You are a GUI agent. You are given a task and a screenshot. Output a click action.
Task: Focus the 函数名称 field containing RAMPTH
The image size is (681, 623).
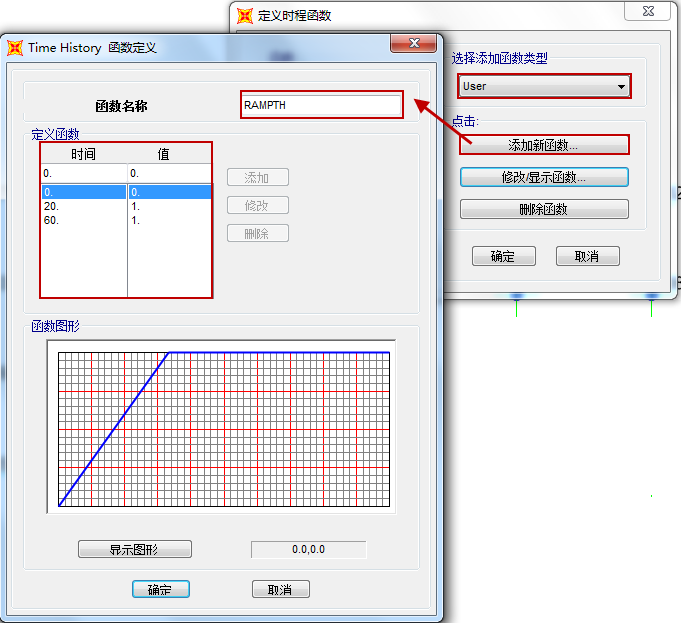[x=321, y=105]
